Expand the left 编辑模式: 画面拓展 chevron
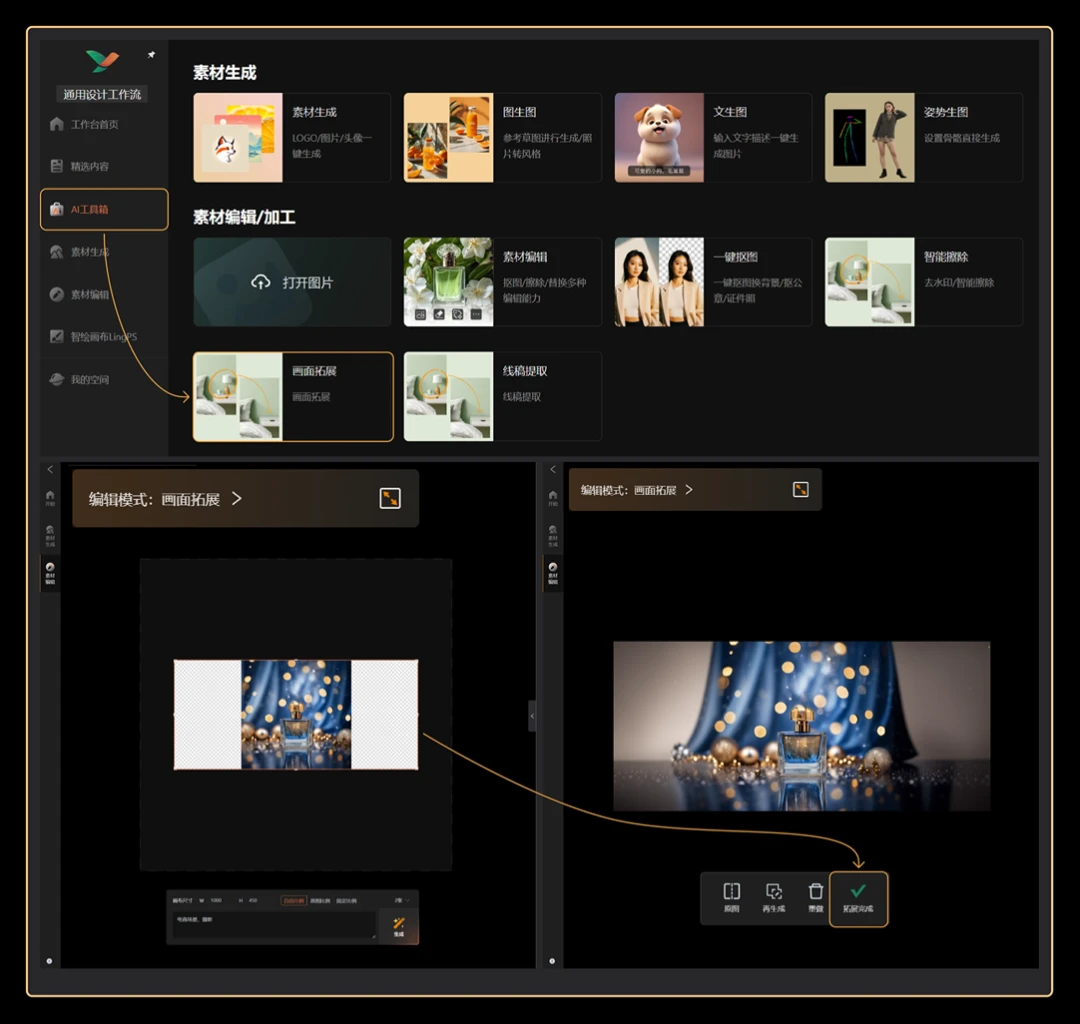Image resolution: width=1080 pixels, height=1024 pixels. click(237, 498)
